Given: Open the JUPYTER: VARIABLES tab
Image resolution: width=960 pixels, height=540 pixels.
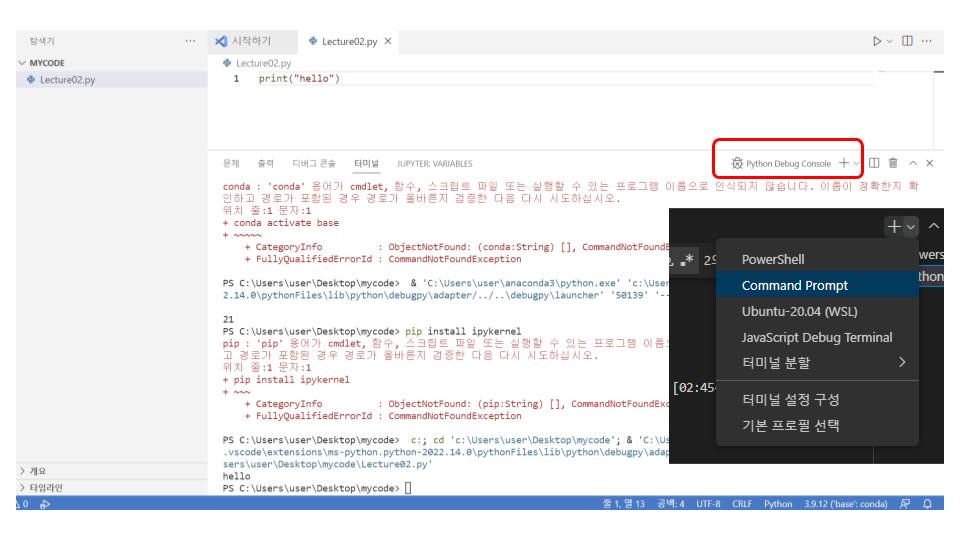Looking at the screenshot, I should click(x=434, y=163).
